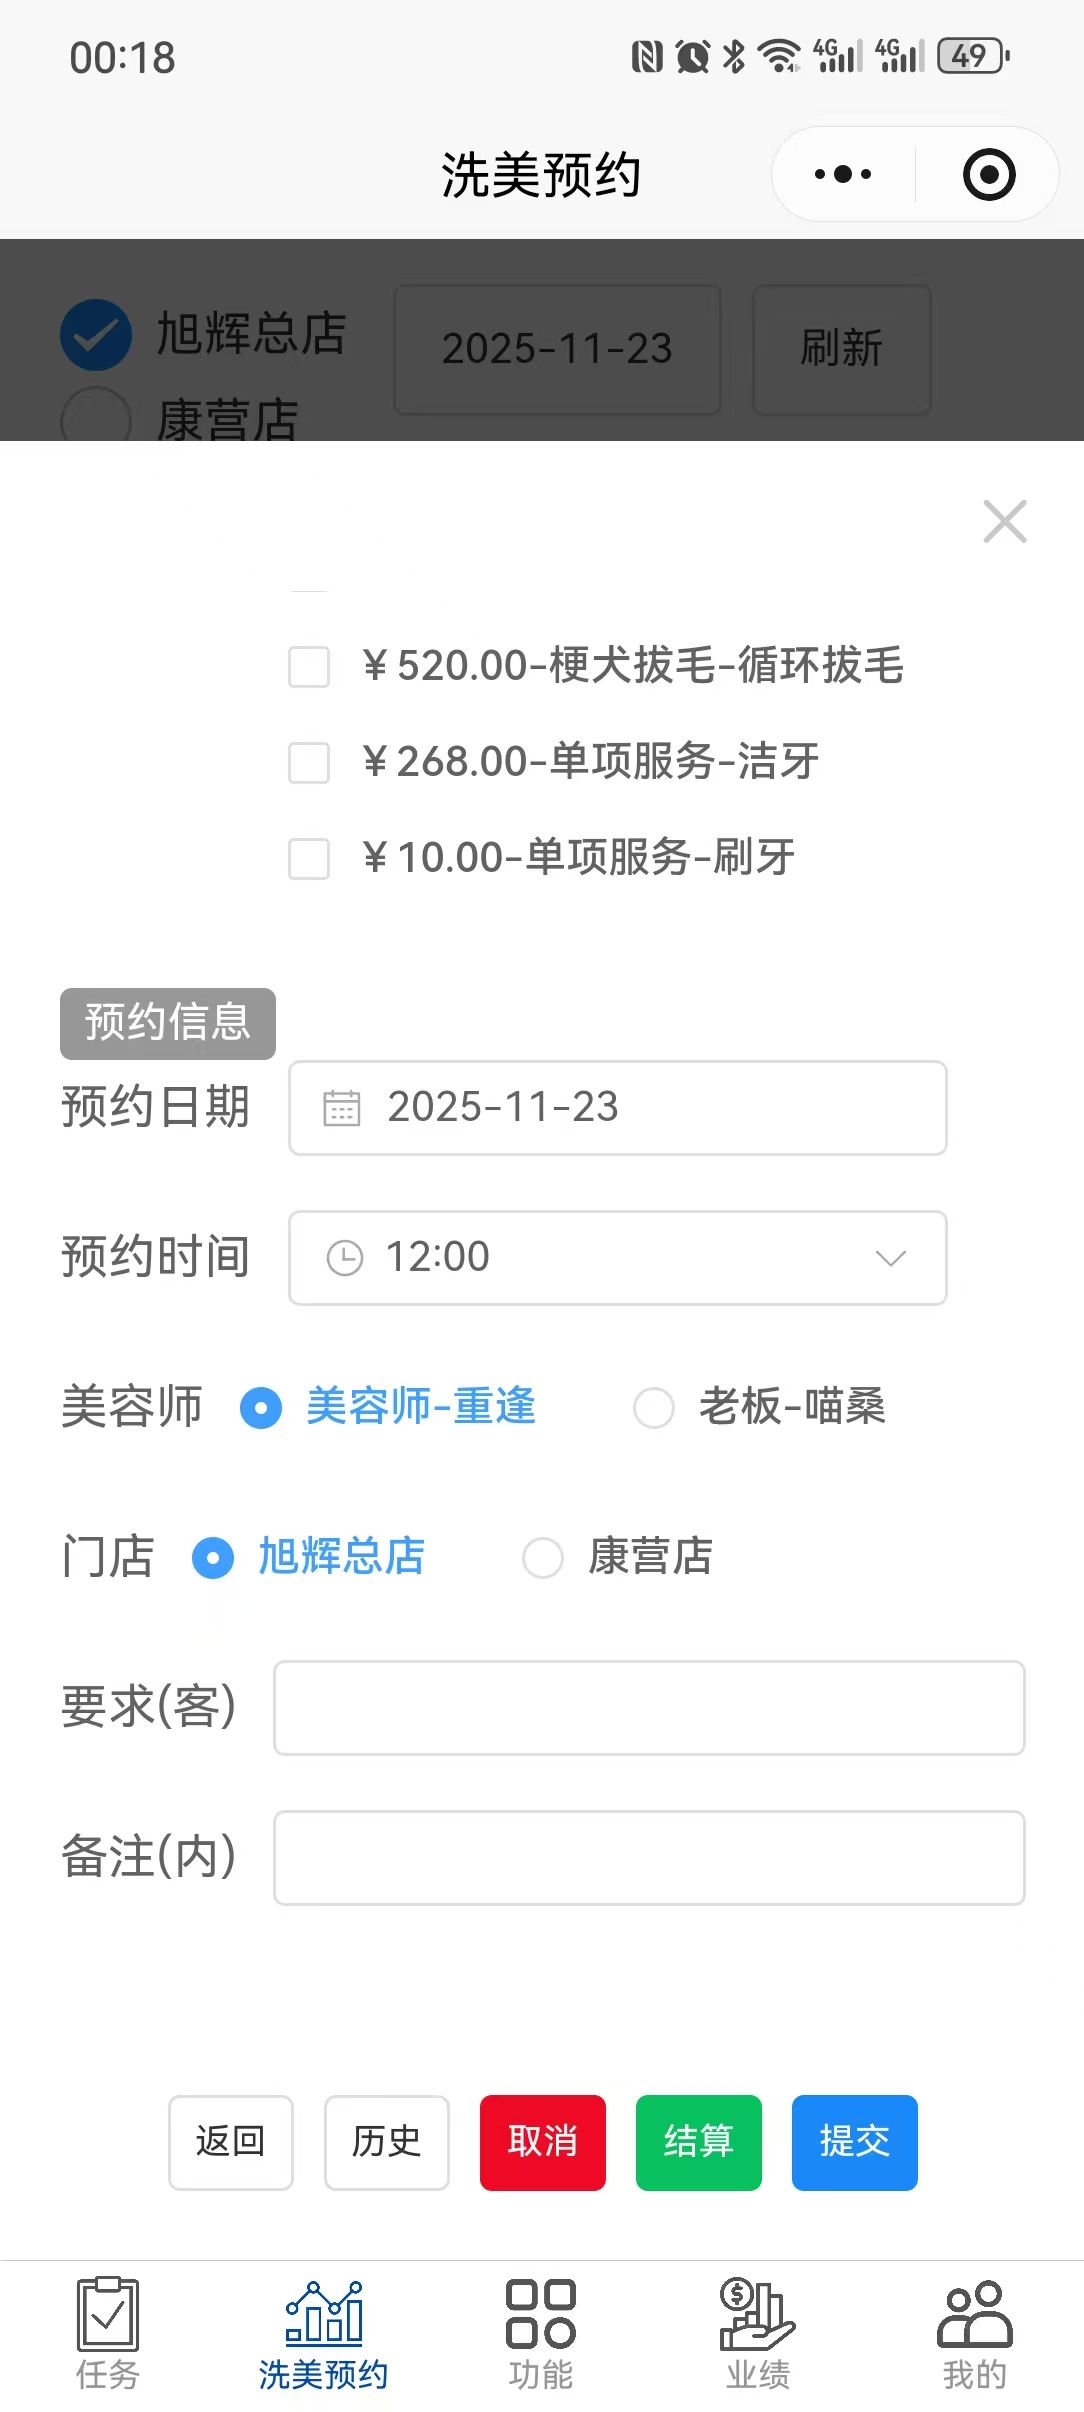The image size is (1084, 2412).
Task: Focus the 要求(客) input field
Action: [649, 1708]
